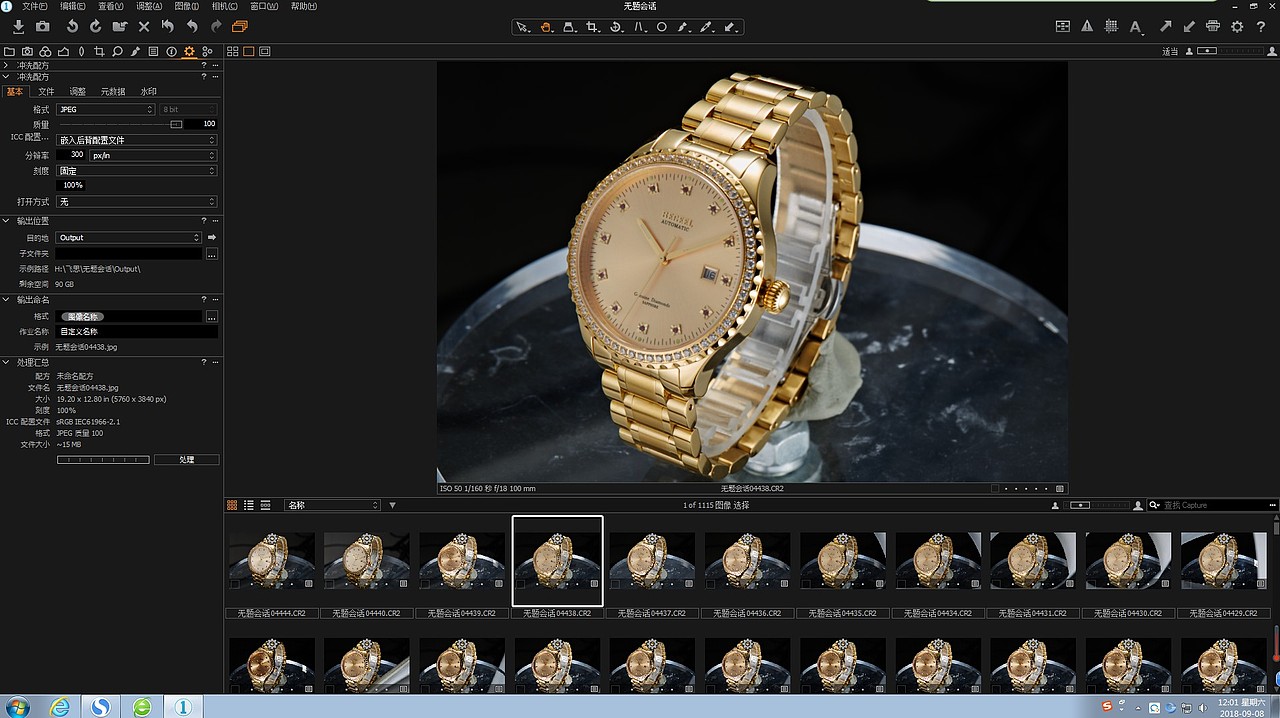Select the crop tool in cursor toolbar
1280x718 pixels.
click(592, 27)
